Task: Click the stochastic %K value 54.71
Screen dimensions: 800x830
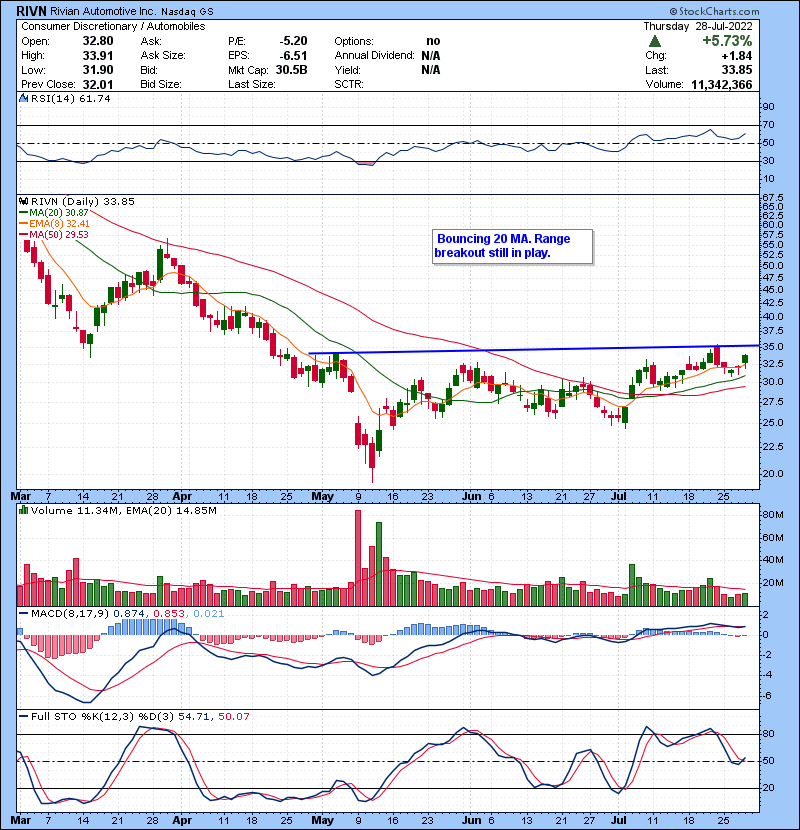Action: tap(194, 717)
